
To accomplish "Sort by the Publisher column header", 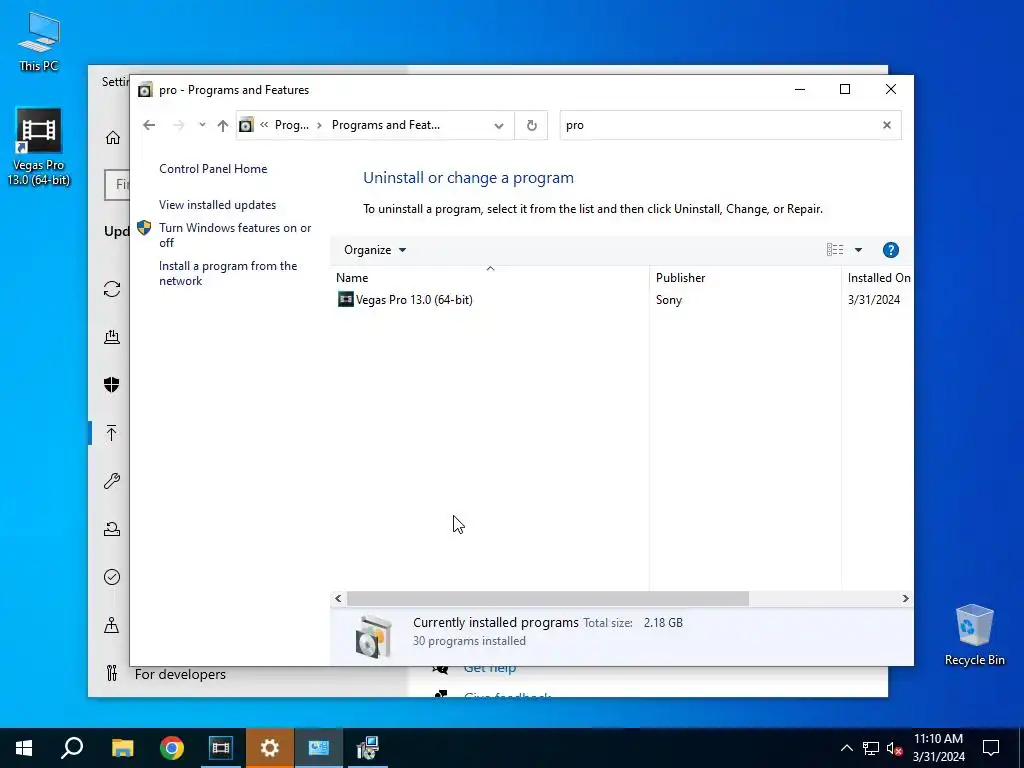I will pos(745,278).
